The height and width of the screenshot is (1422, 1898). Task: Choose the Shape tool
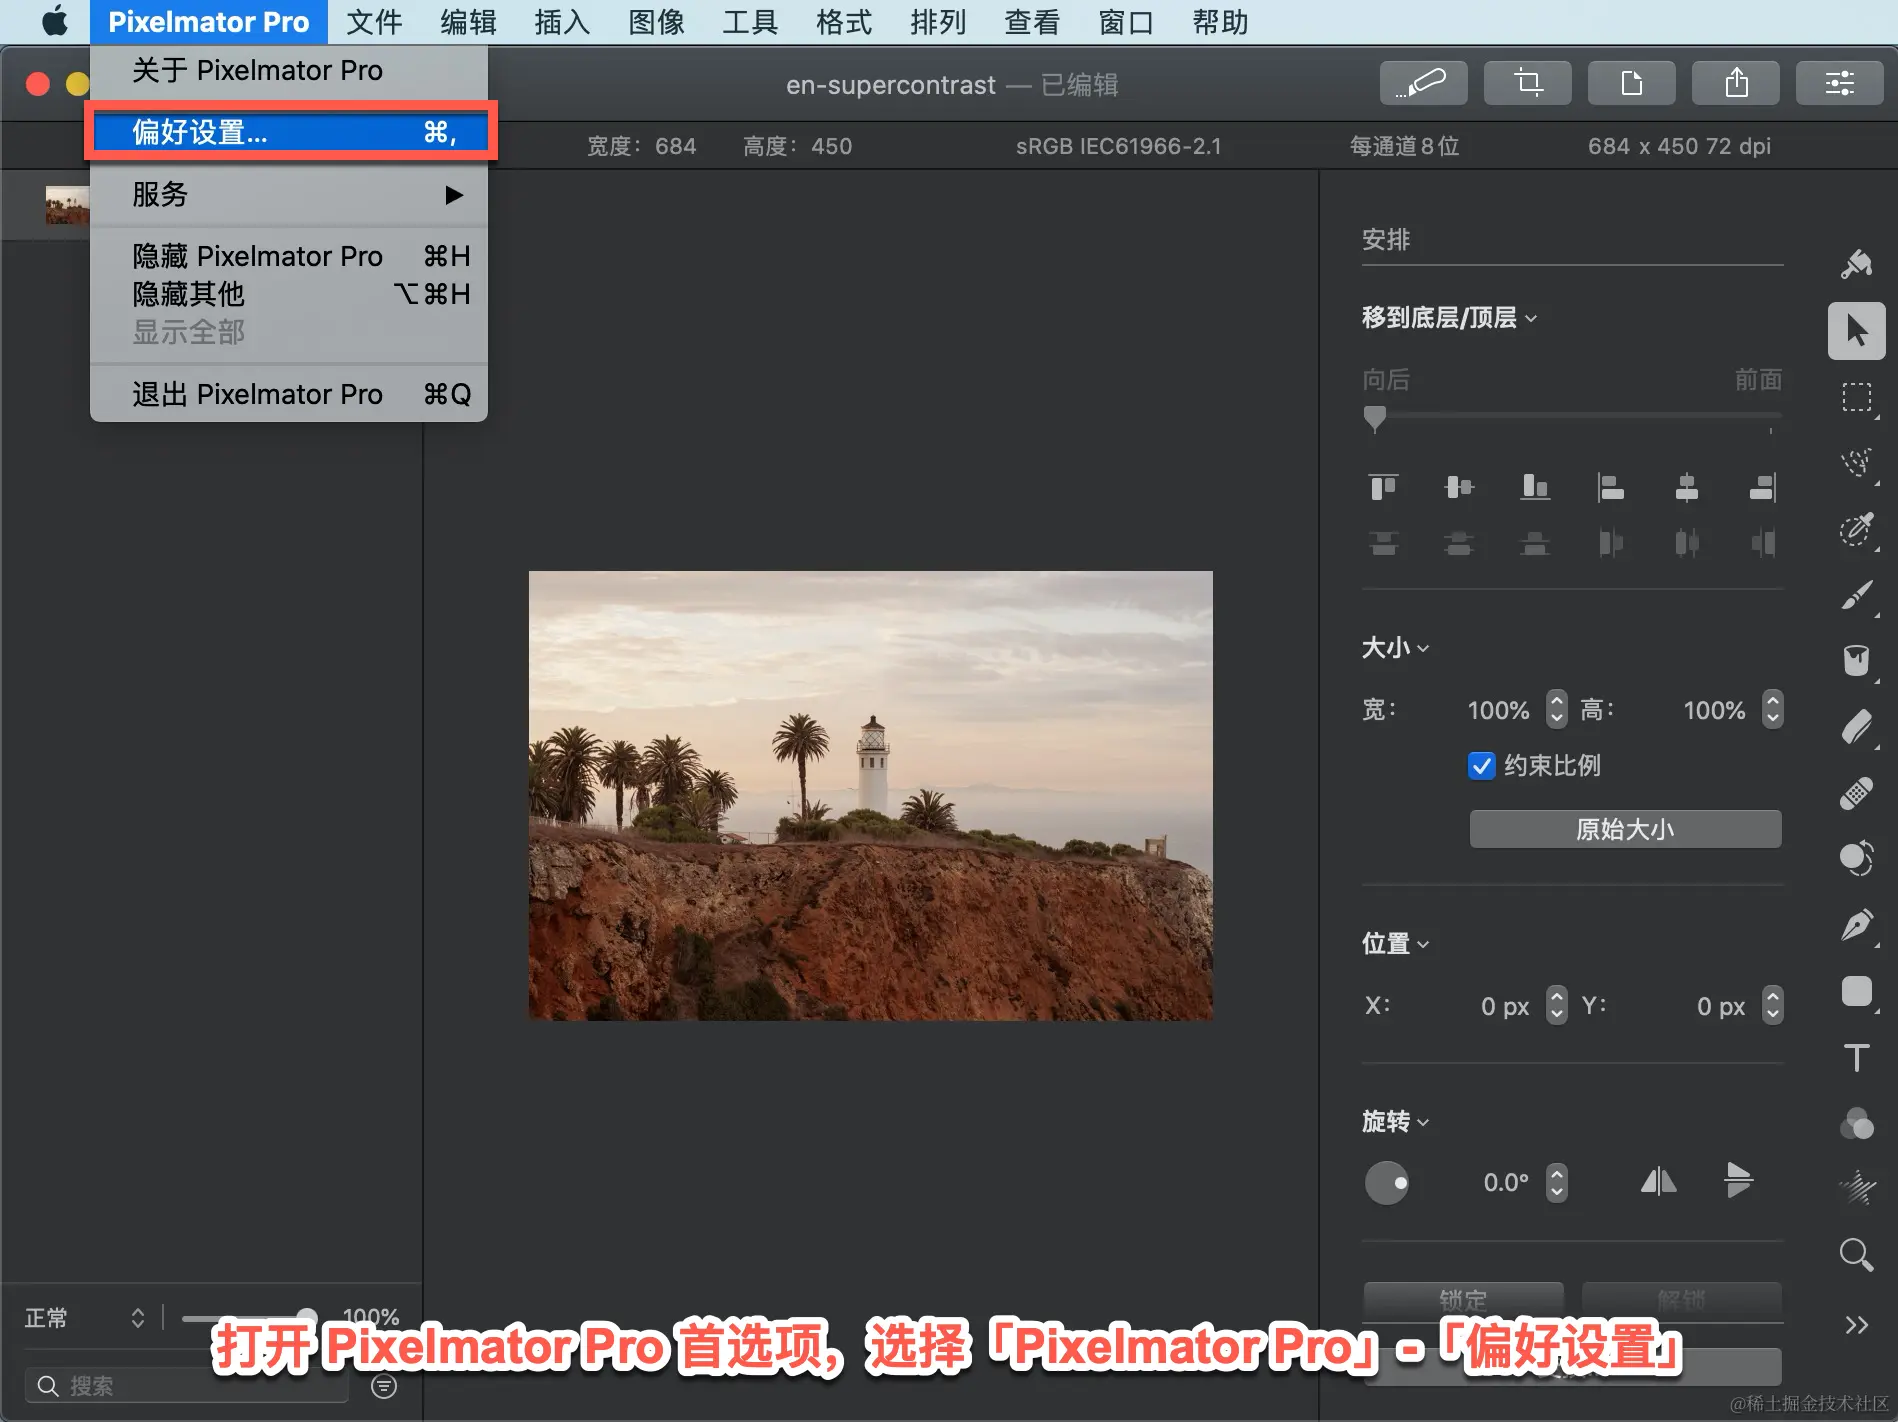click(x=1857, y=991)
